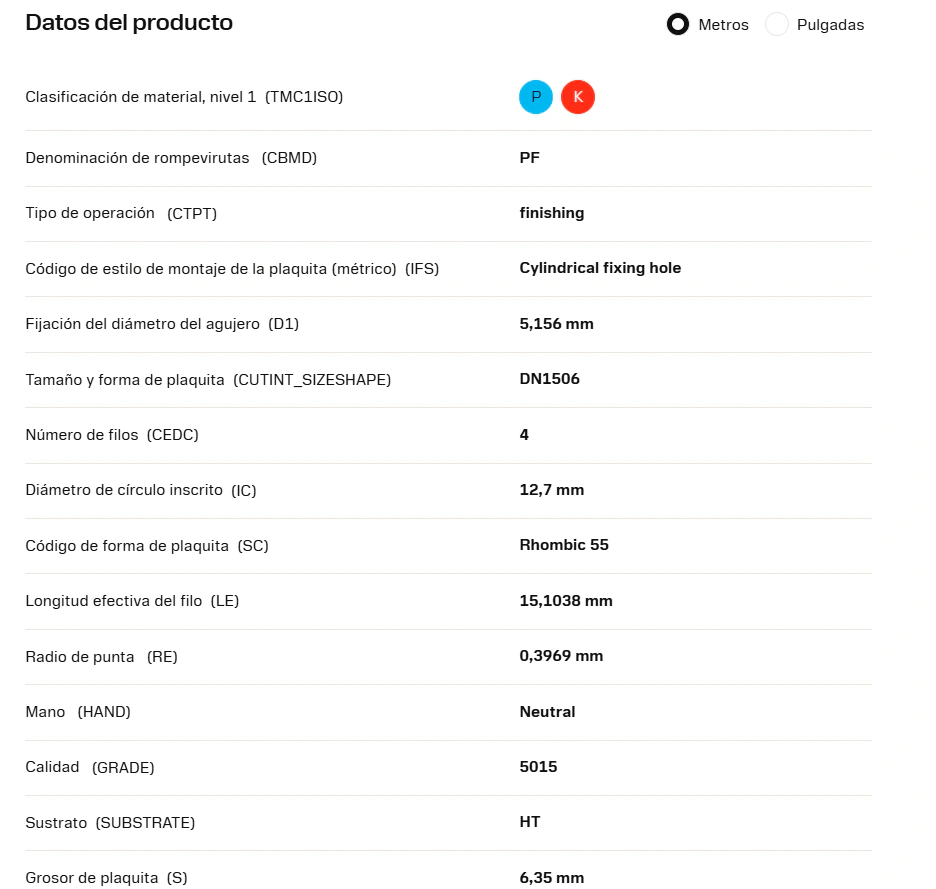Click the Neutral hand value
Image resolution: width=936 pixels, height=889 pixels.
[547, 712]
